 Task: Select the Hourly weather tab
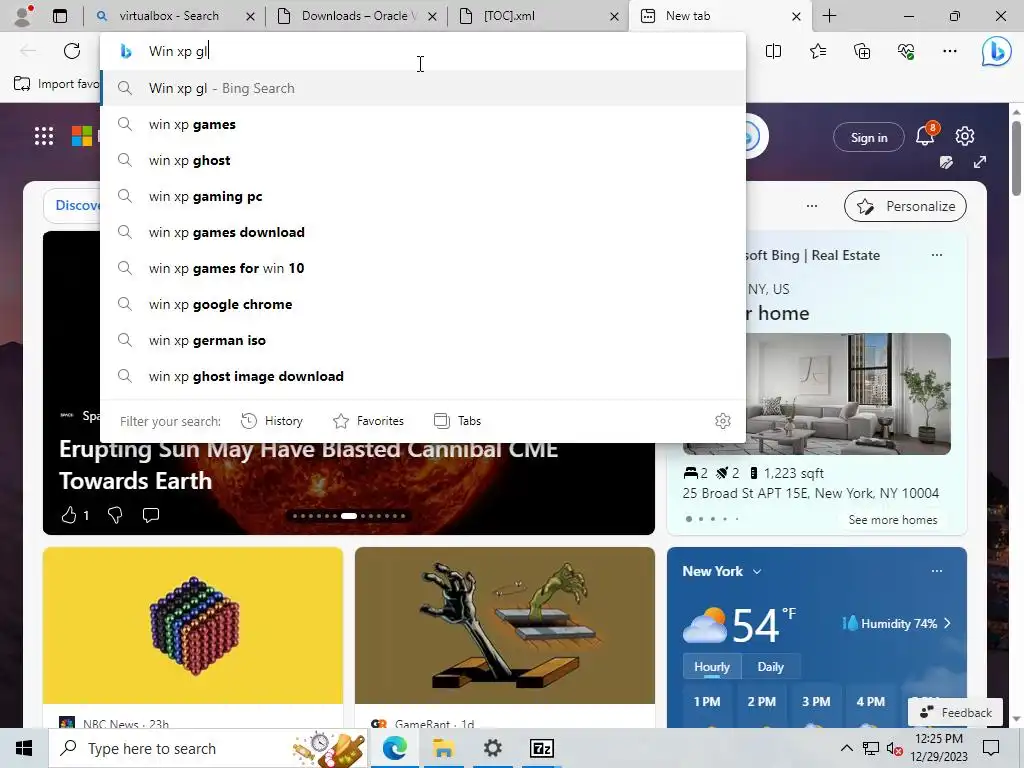tap(712, 666)
